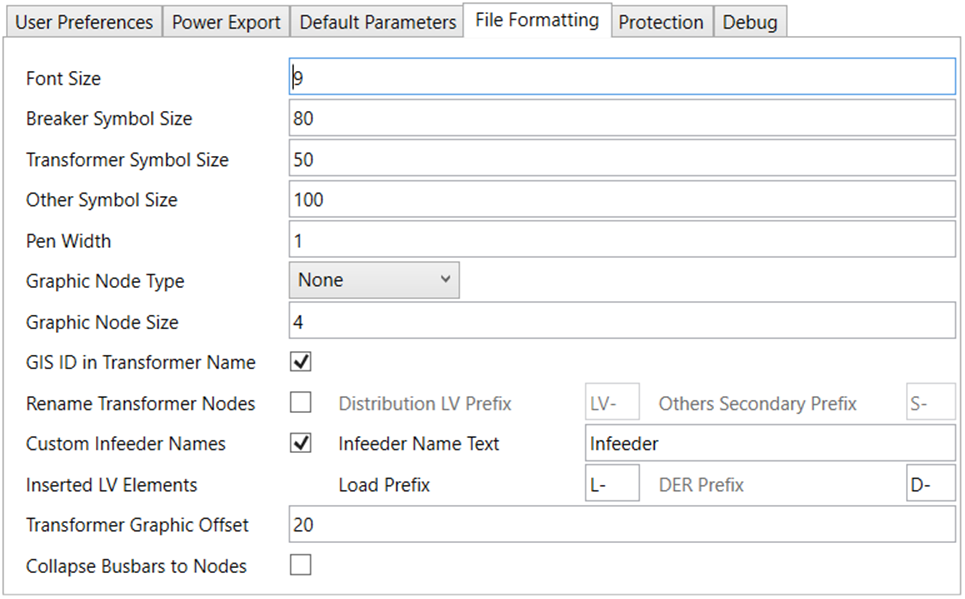This screenshot has height=599, width=965.
Task: Click the Transformer Graphic Offset field
Action: [620, 524]
